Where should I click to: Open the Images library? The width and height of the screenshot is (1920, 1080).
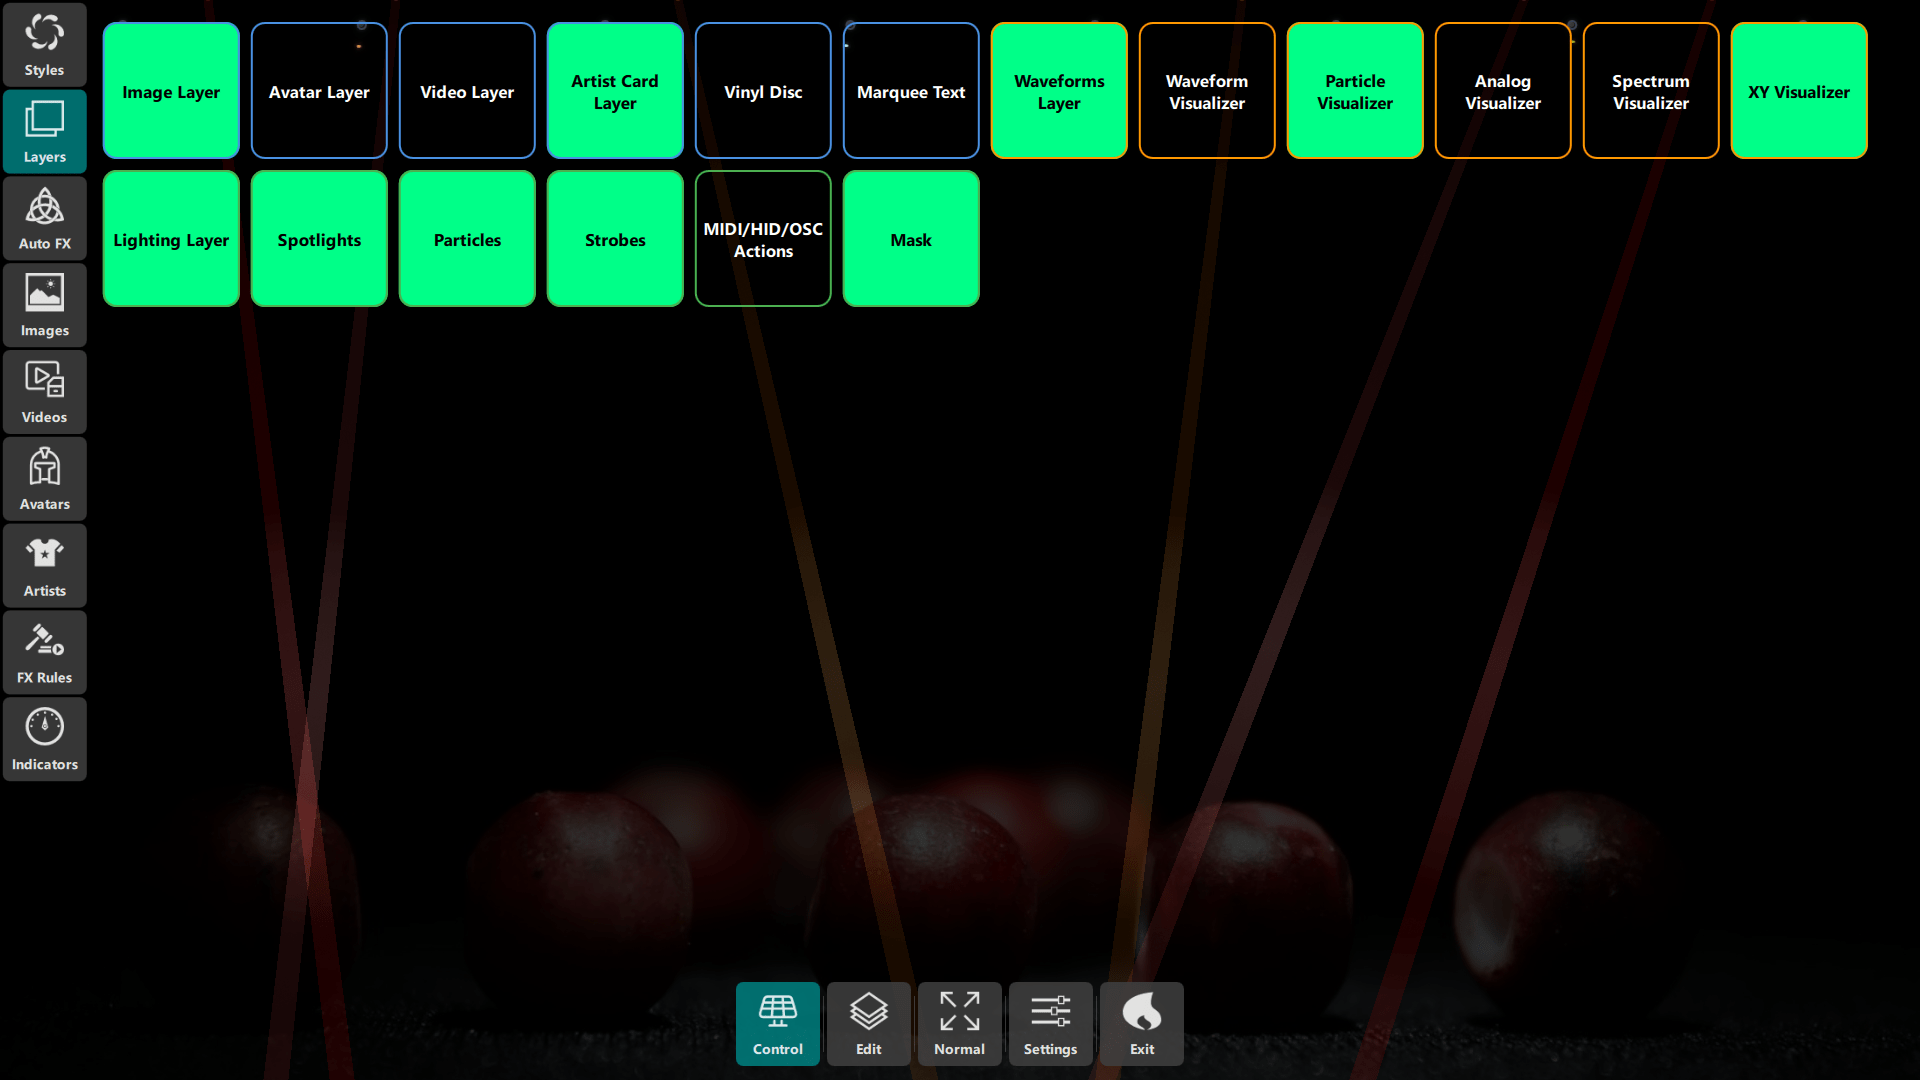click(44, 304)
